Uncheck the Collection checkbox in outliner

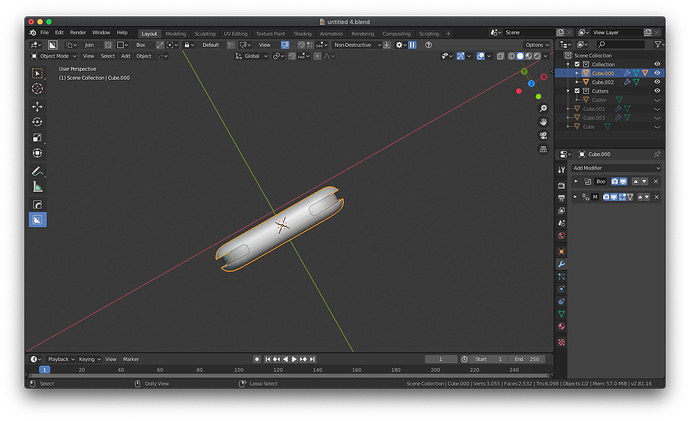click(577, 64)
